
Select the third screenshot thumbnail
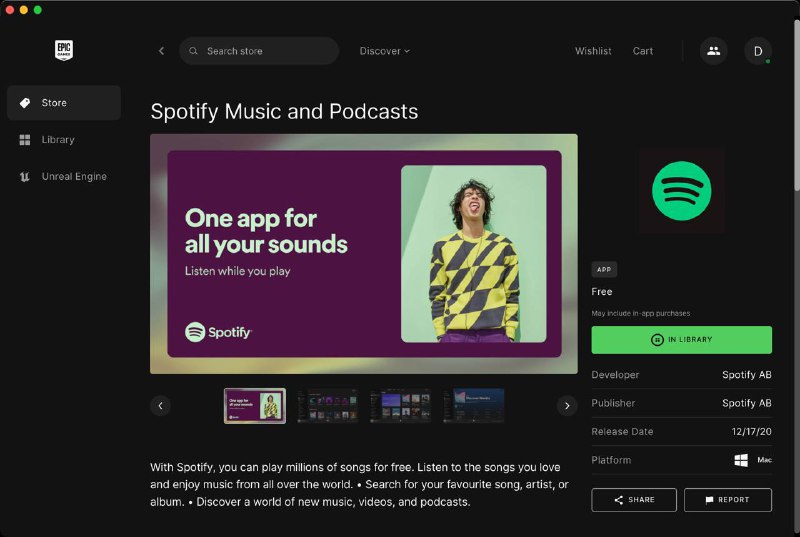click(x=401, y=406)
